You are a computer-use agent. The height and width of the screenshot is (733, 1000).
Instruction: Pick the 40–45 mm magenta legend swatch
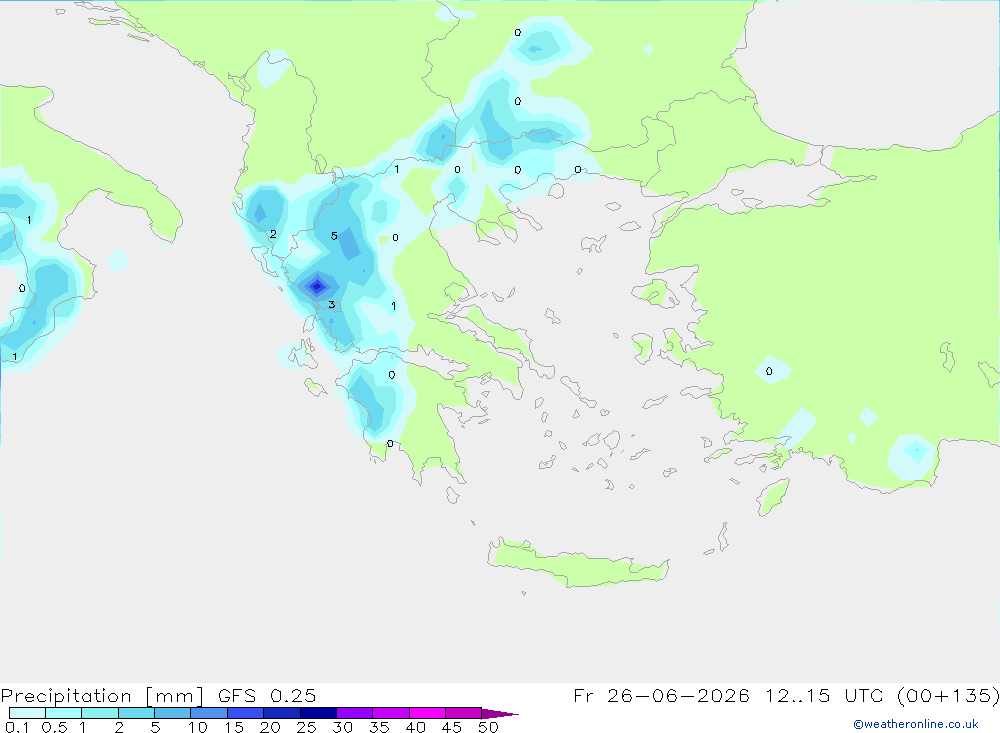(x=427, y=713)
